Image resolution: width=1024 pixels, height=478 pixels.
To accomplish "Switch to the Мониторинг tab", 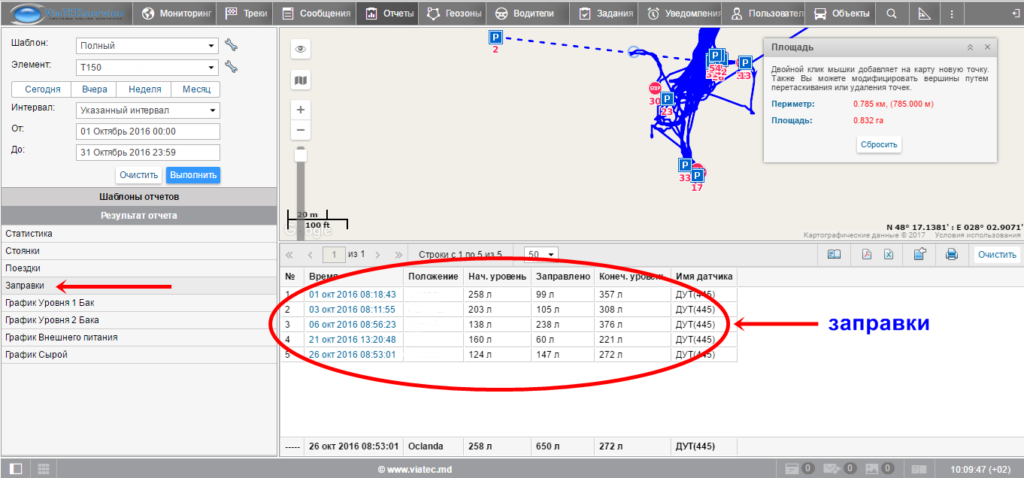I will pos(178,14).
